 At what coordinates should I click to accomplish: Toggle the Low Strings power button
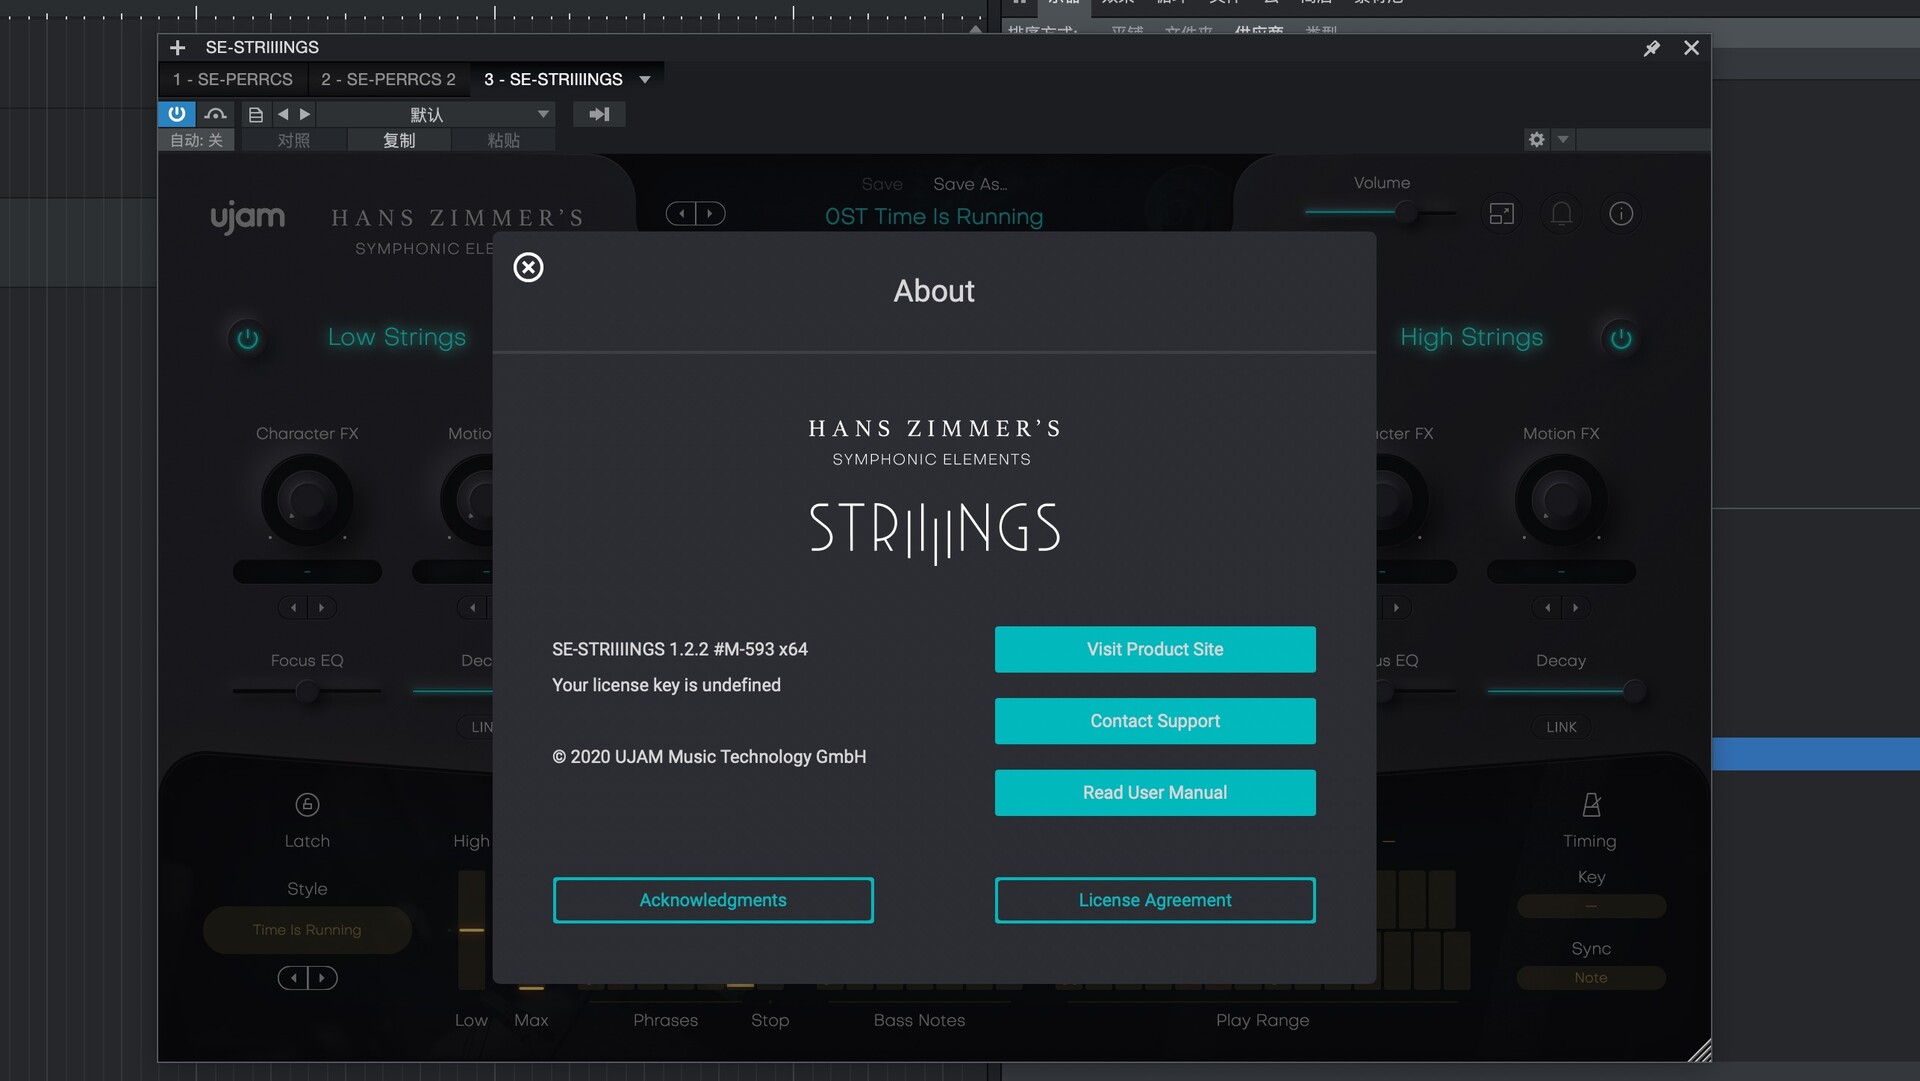(x=248, y=338)
